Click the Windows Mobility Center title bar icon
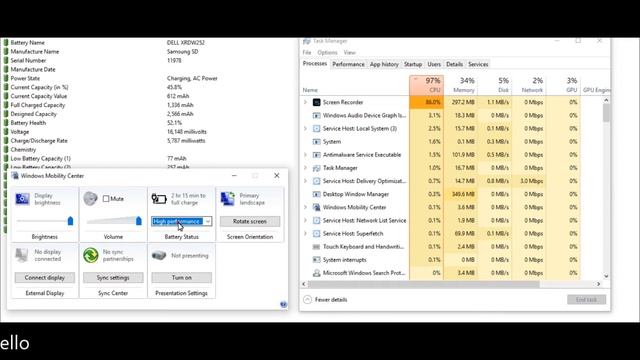The image size is (640, 360). coord(15,176)
